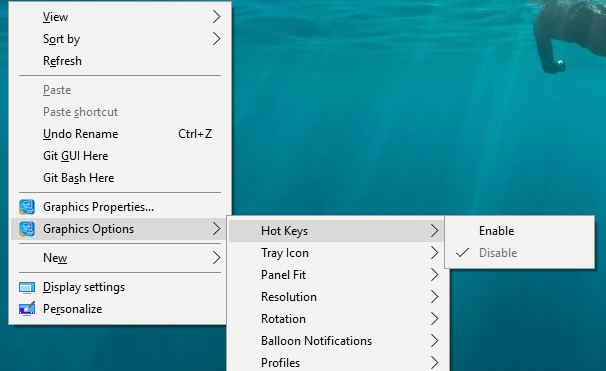The width and height of the screenshot is (606, 371).
Task: Expand the Sort by chevron arrow
Action: coord(217,39)
